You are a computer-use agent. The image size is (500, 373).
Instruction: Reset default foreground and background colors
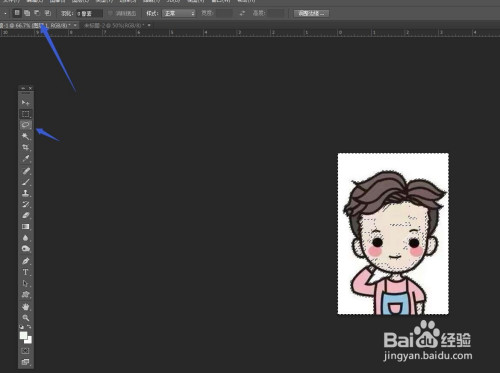22,327
